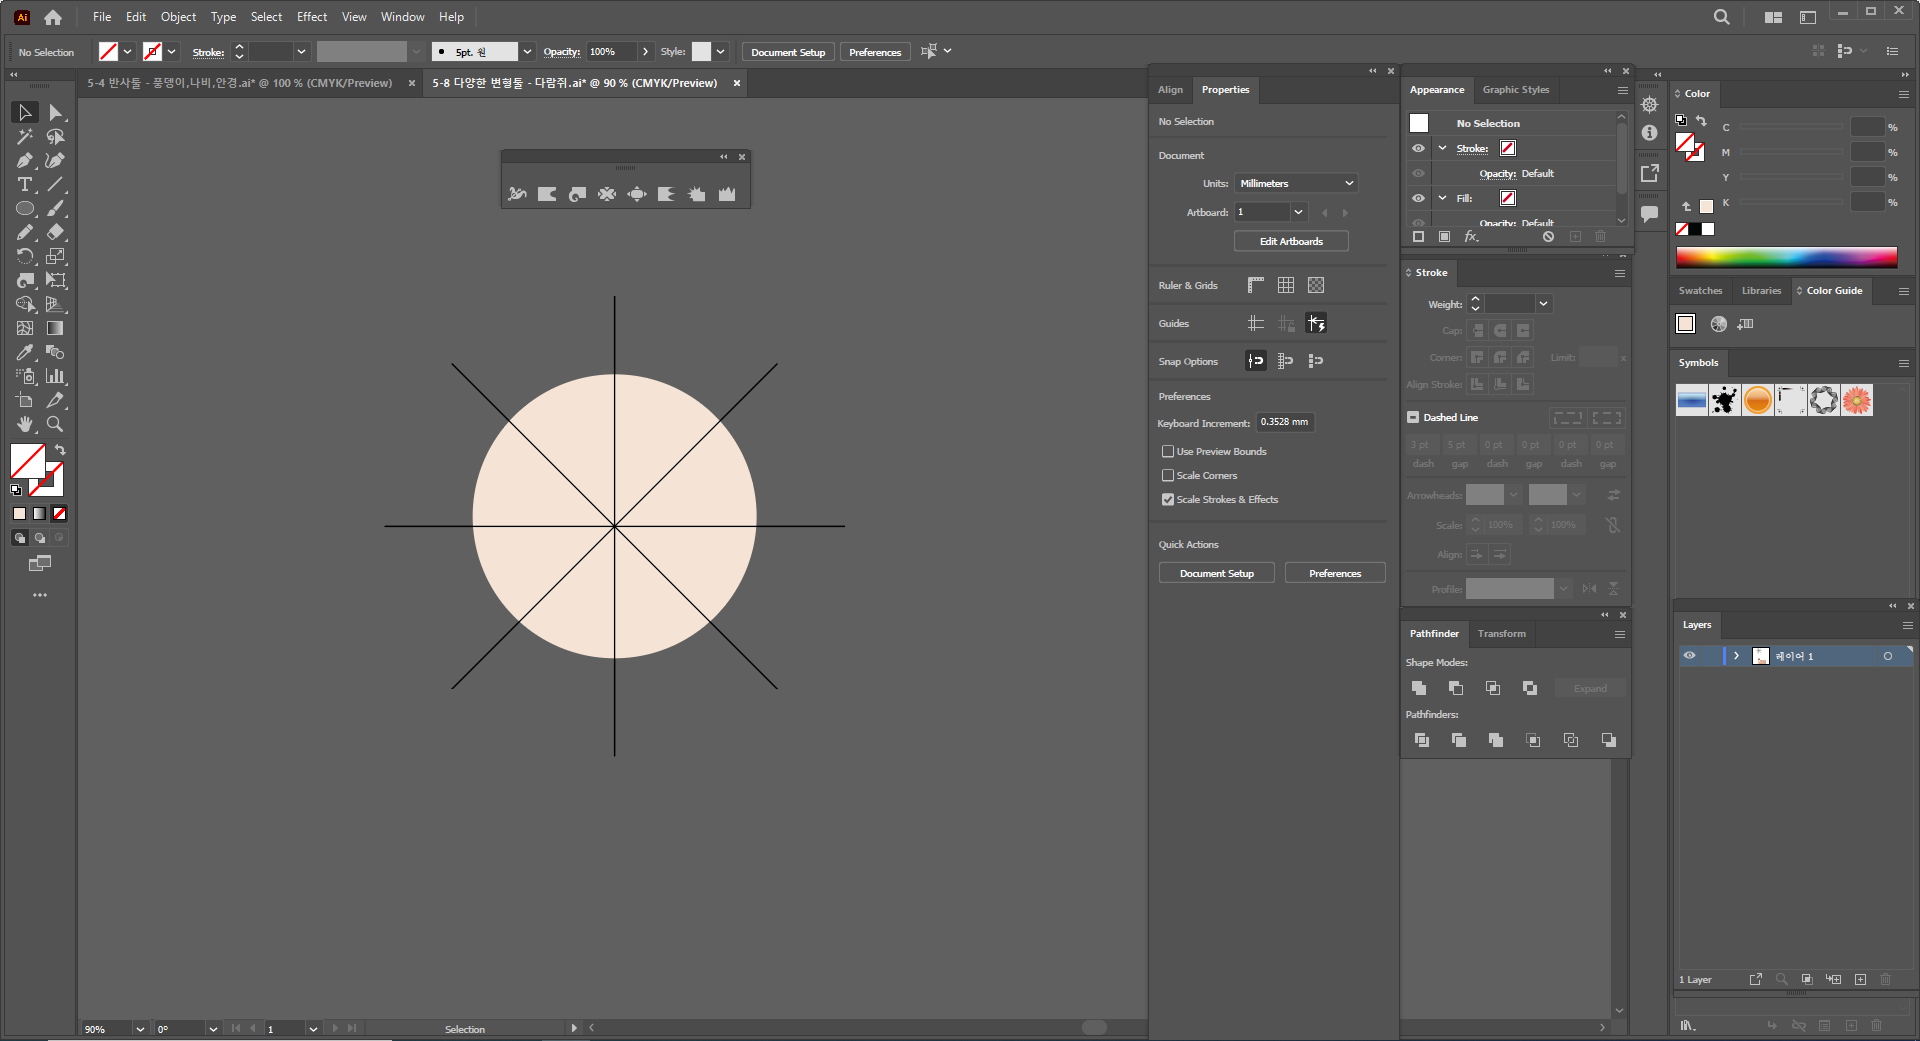Viewport: 1920px width, 1041px height.
Task: Hide the Fill attribute in Appearance
Action: (1418, 198)
